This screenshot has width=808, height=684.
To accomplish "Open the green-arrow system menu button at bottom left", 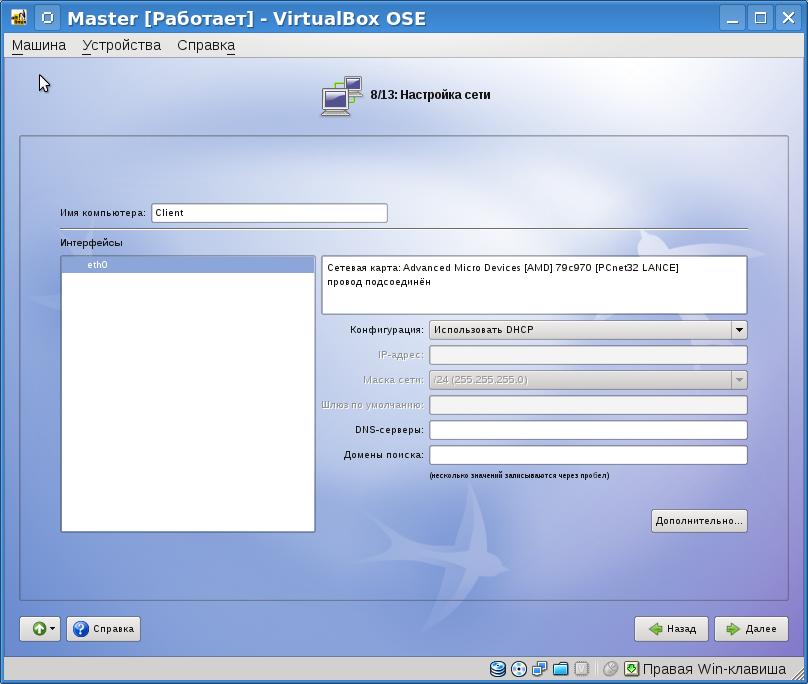I will tap(40, 629).
